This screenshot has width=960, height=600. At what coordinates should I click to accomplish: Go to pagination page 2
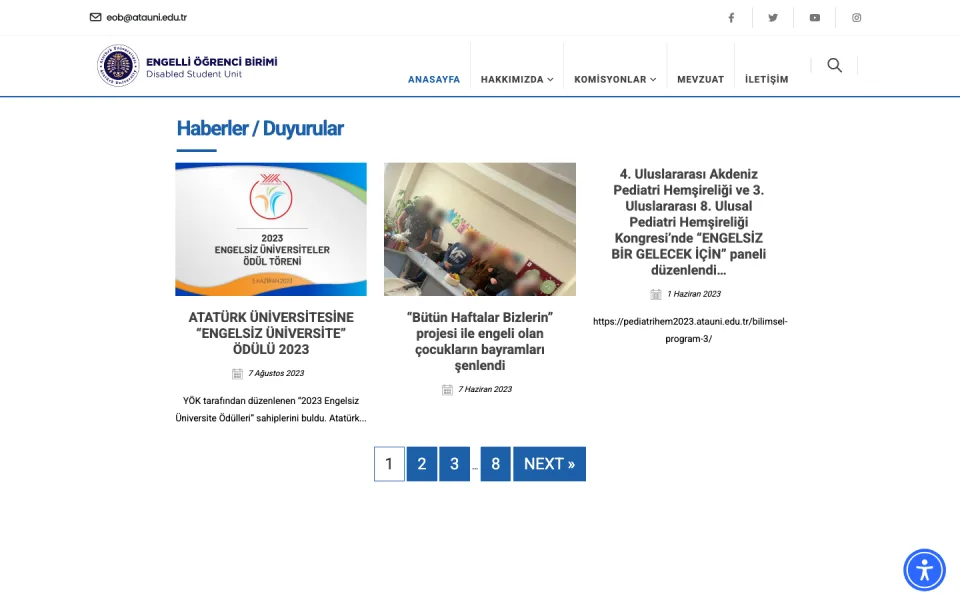[422, 464]
